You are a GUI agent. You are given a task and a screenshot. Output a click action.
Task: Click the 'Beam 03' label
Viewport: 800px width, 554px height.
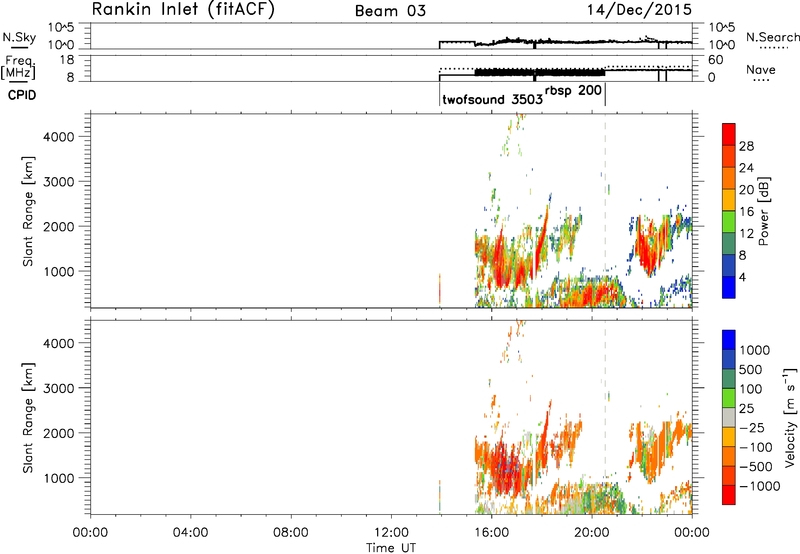390,11
